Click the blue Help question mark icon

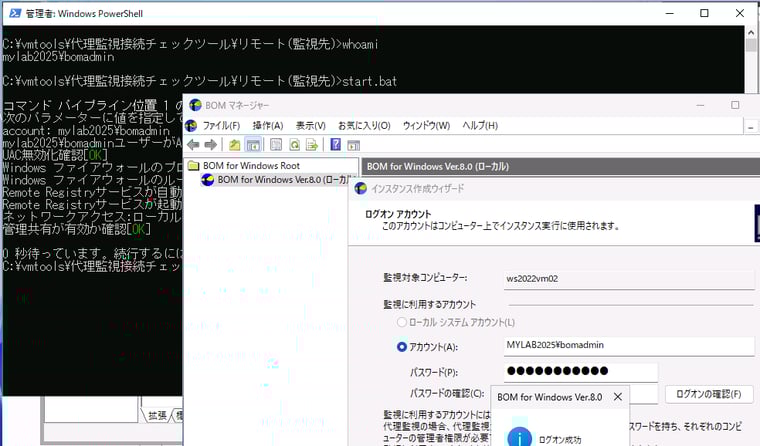(335, 144)
